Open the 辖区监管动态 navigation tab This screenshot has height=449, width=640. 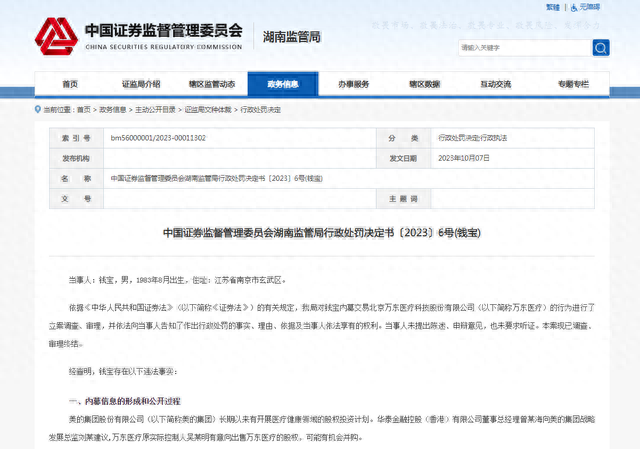coord(212,84)
